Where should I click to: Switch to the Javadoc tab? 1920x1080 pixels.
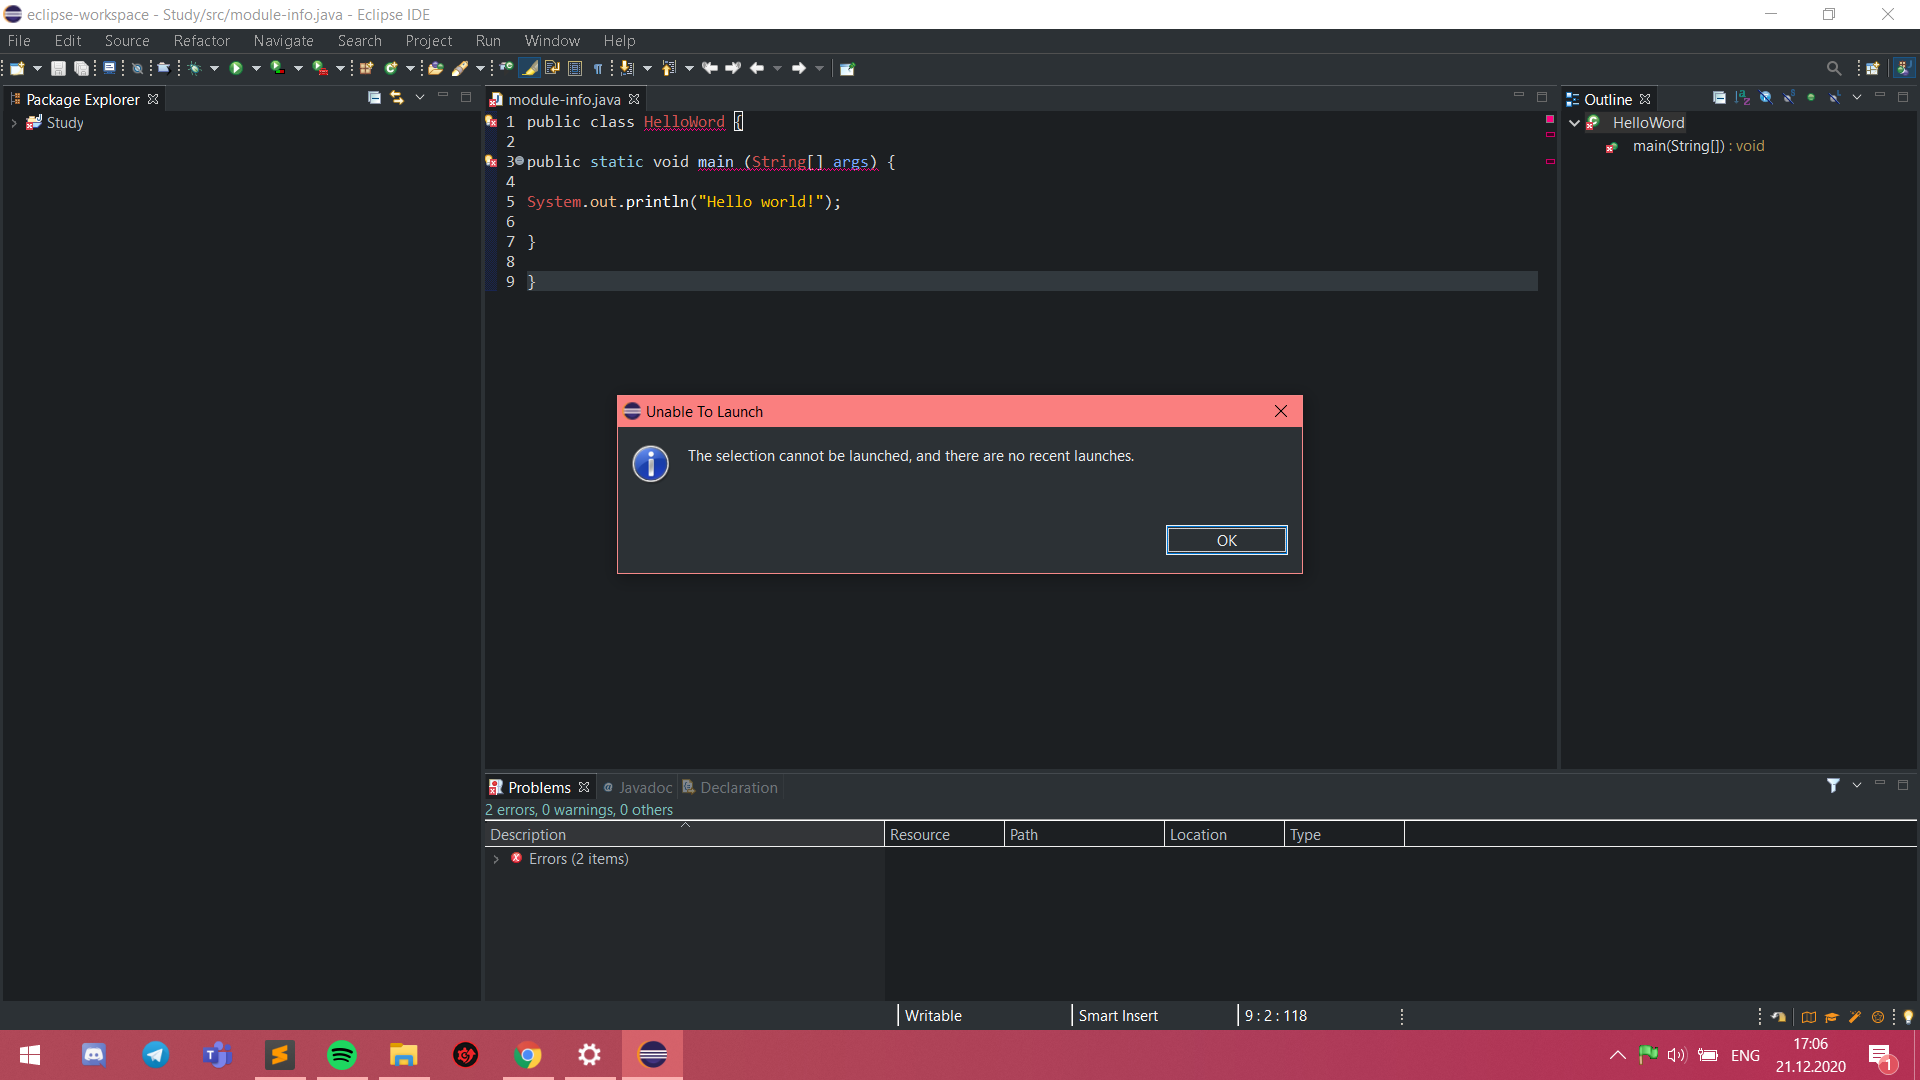[x=638, y=788]
